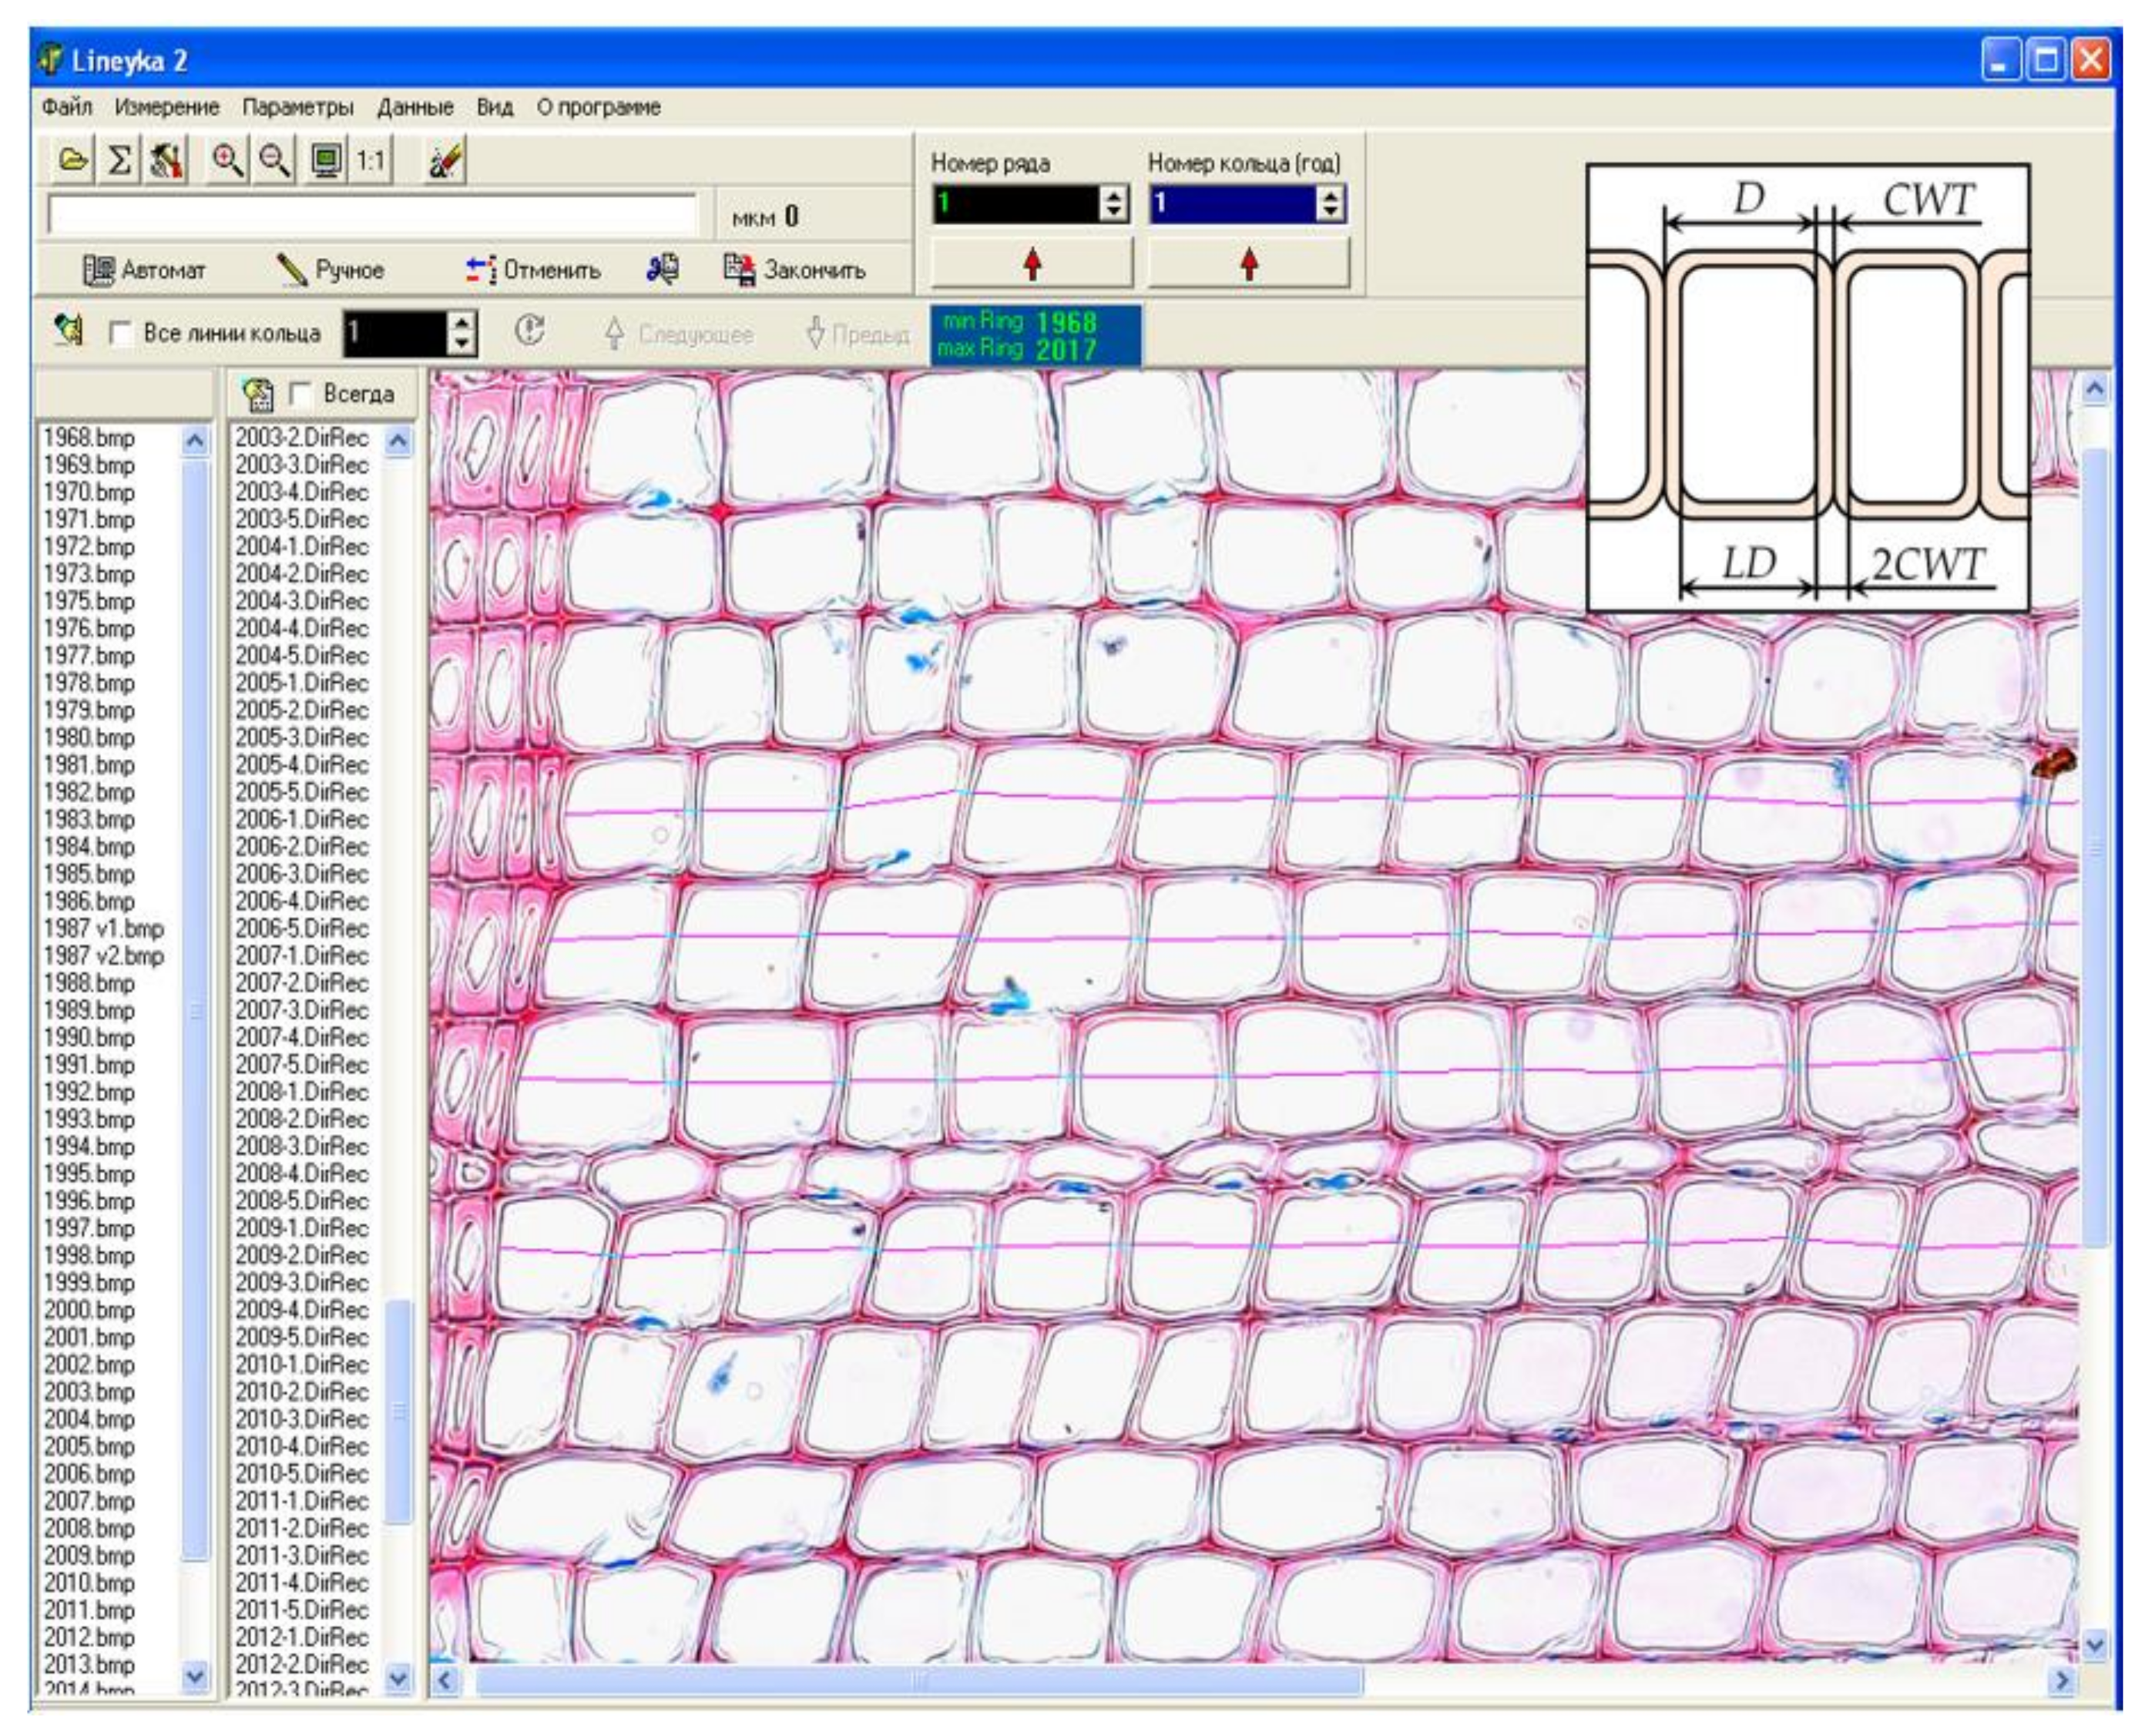Image resolution: width=2155 pixels, height=1736 pixels.
Task: Click the Sigma summation toolbar icon
Action: pos(120,159)
